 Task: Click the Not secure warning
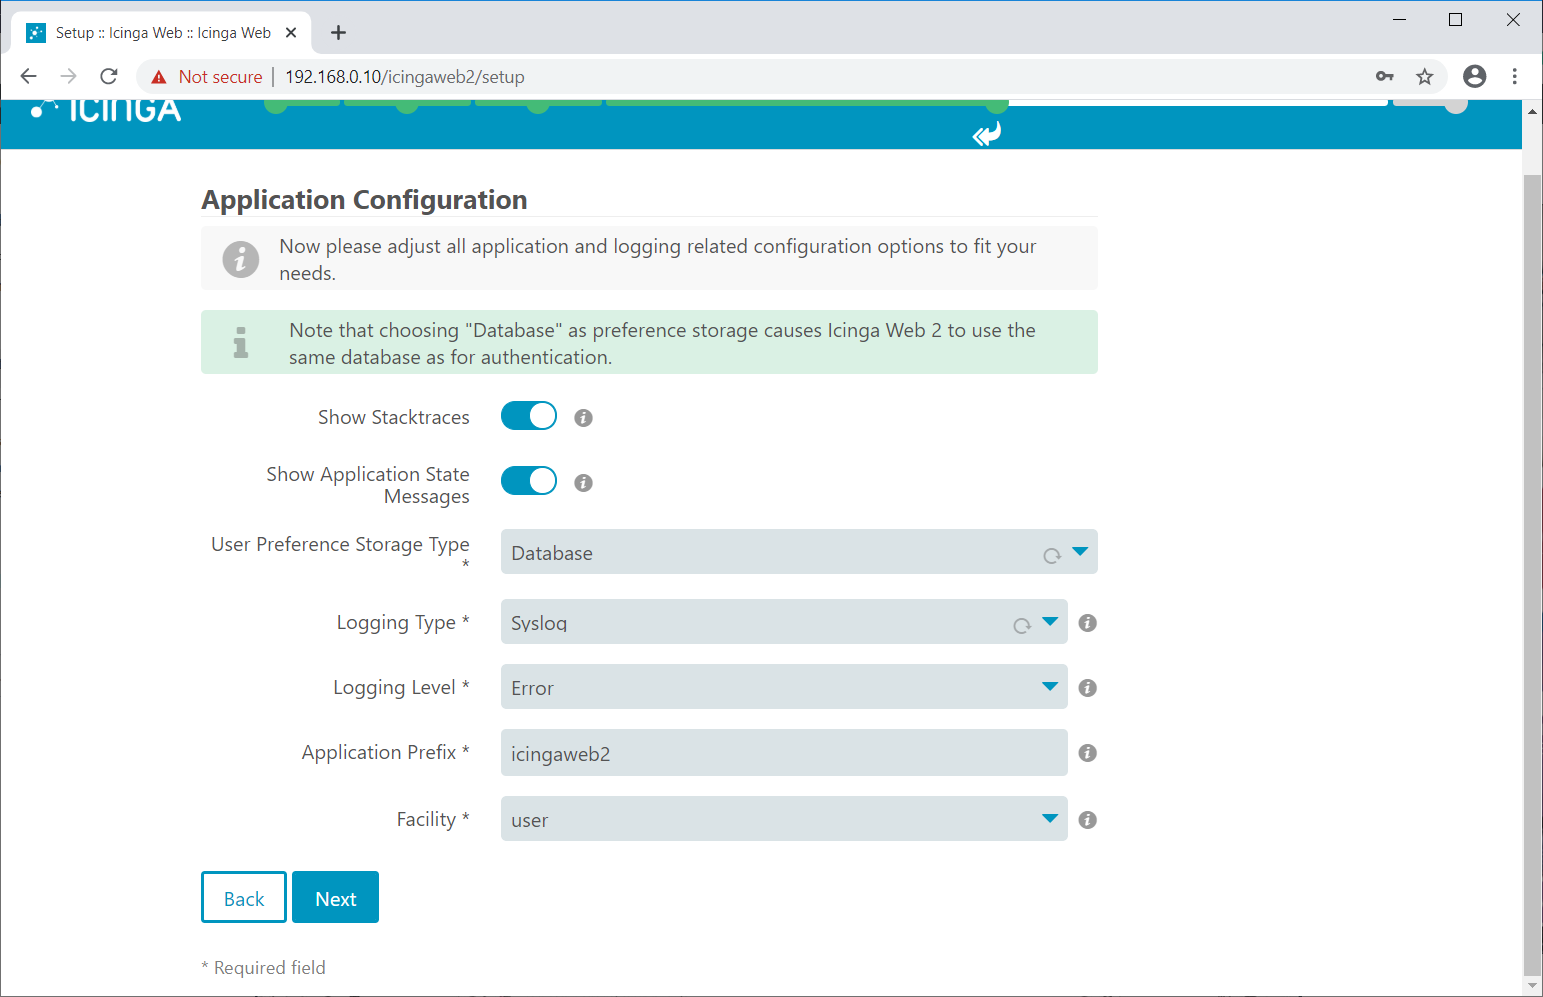pyautogui.click(x=207, y=77)
